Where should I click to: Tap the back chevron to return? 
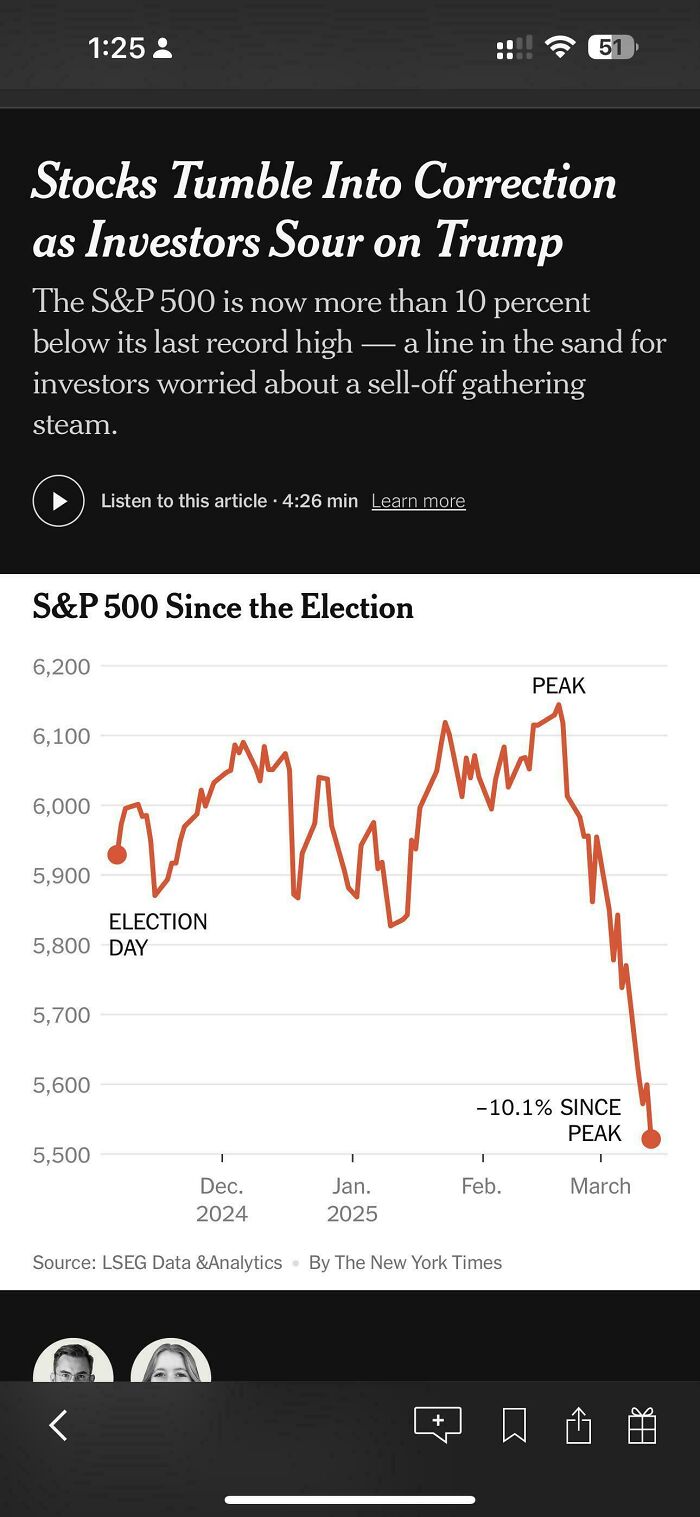tap(57, 1424)
